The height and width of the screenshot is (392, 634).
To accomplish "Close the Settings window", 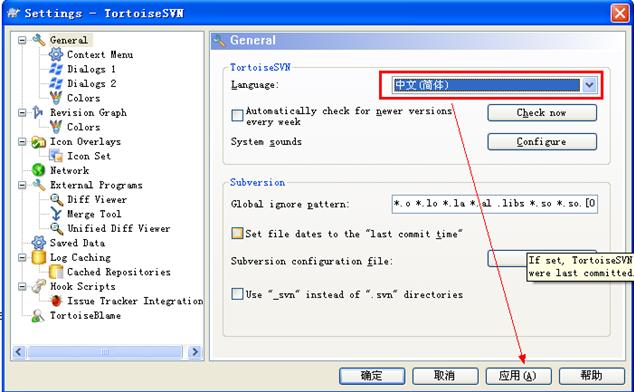I will pos(619,13).
